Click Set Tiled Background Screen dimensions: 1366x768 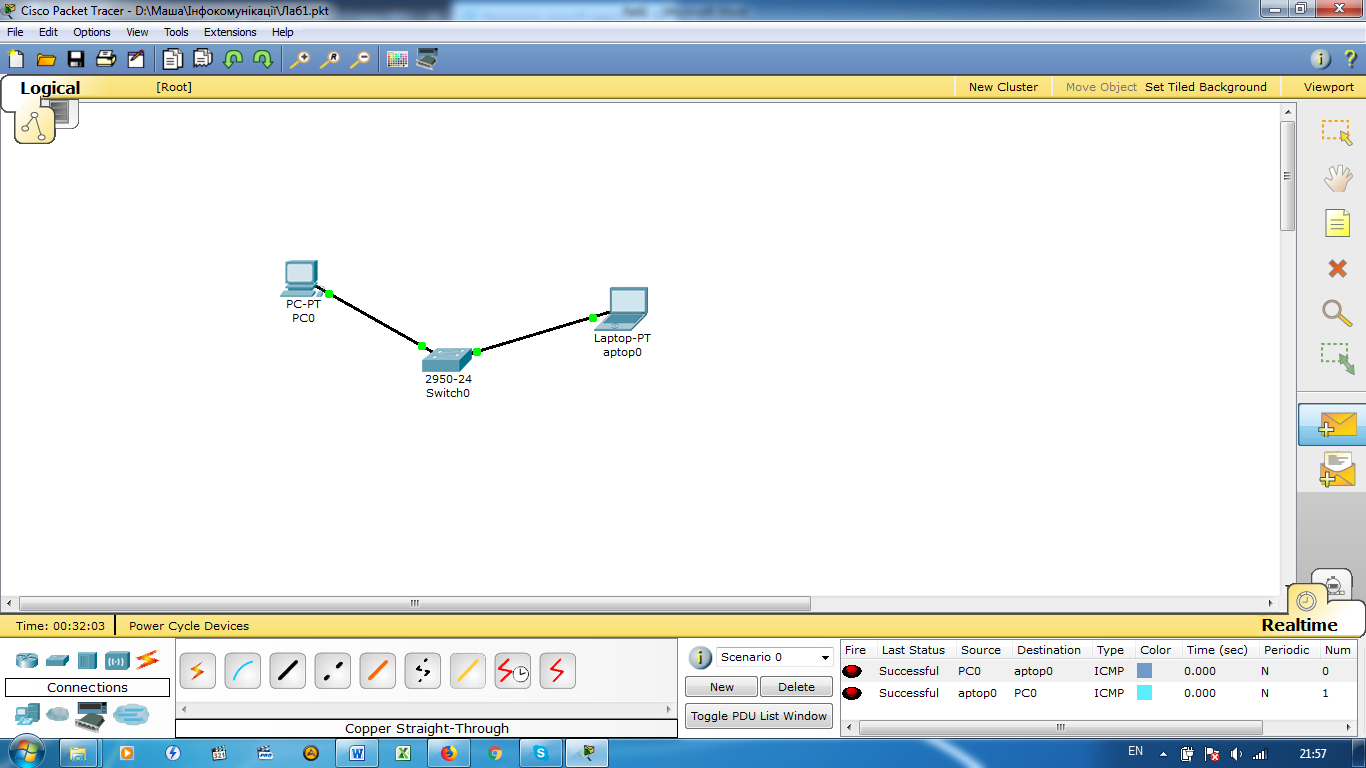[1206, 87]
